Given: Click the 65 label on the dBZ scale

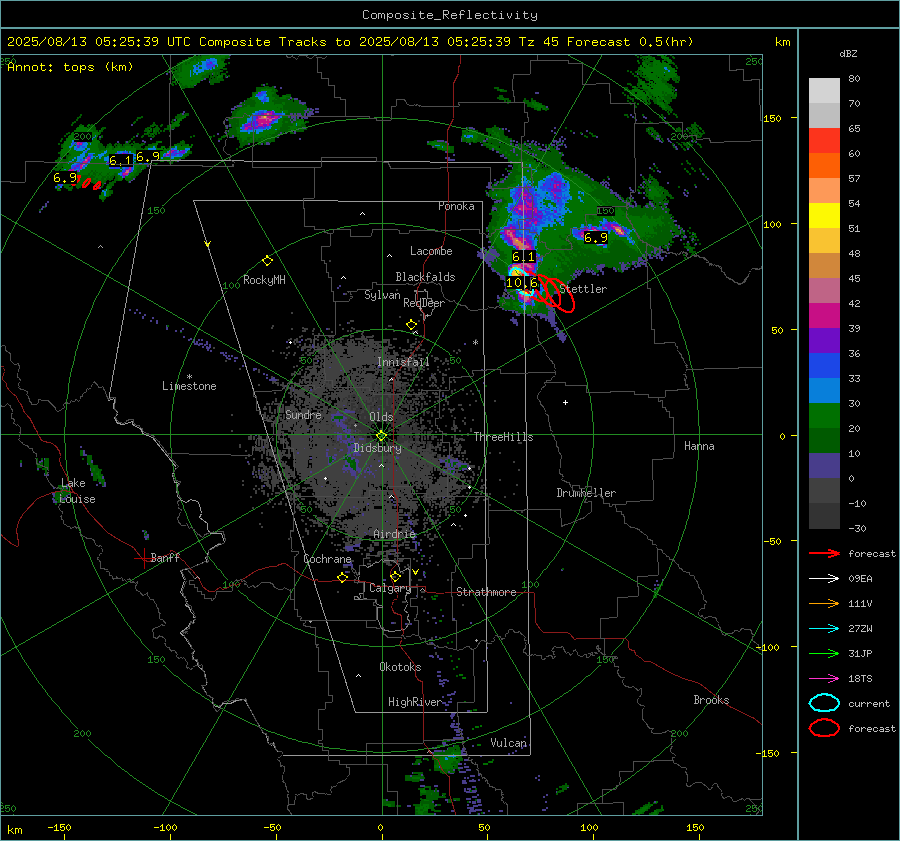Looking at the screenshot, I should 855,129.
